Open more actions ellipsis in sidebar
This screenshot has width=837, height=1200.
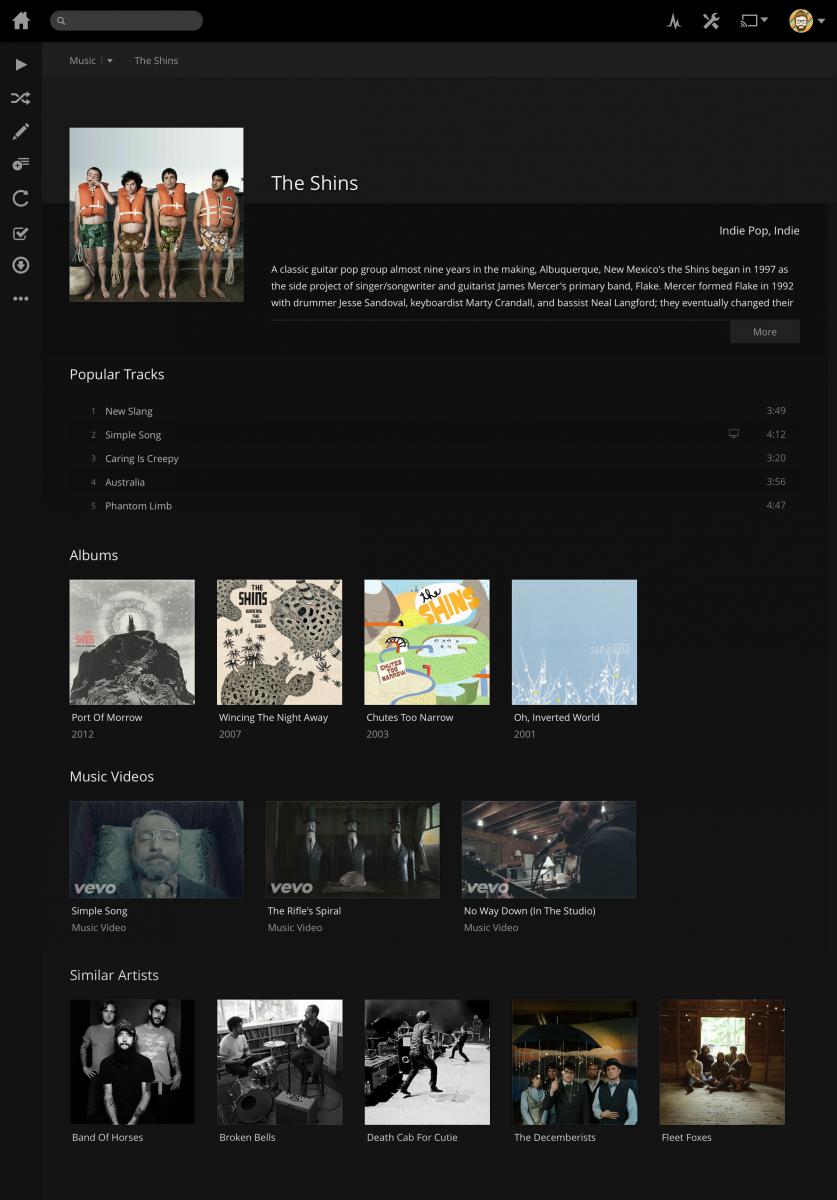pyautogui.click(x=20, y=299)
